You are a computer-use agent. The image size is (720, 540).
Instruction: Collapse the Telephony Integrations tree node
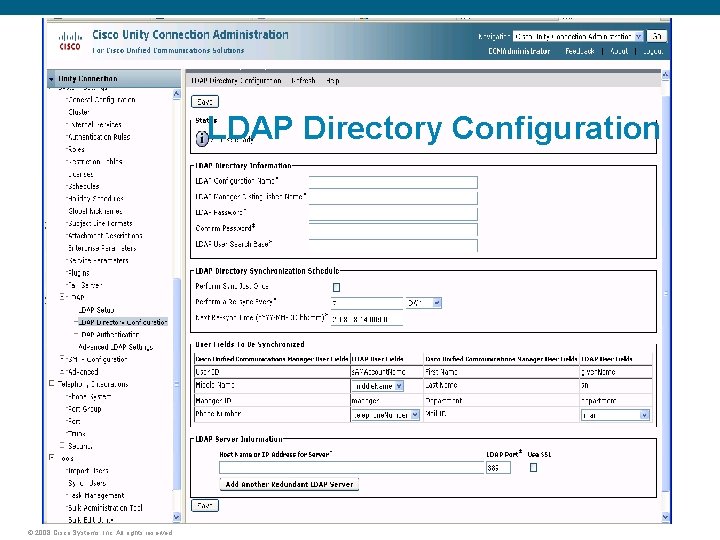[51, 383]
